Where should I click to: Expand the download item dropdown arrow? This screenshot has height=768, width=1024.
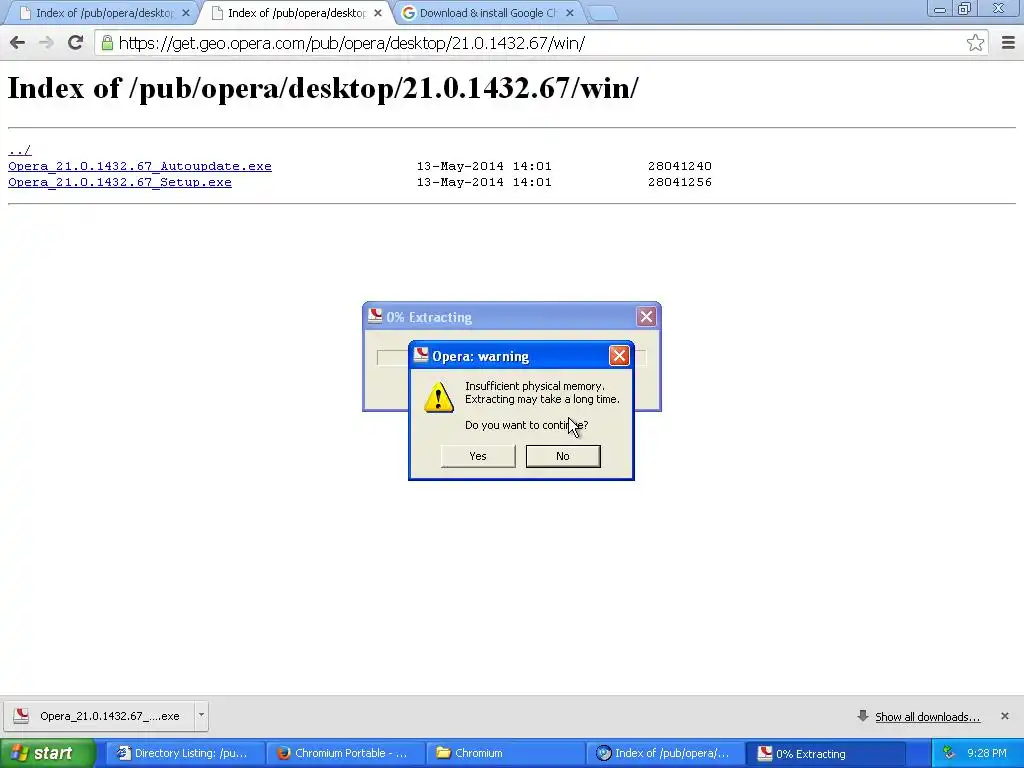[201, 715]
